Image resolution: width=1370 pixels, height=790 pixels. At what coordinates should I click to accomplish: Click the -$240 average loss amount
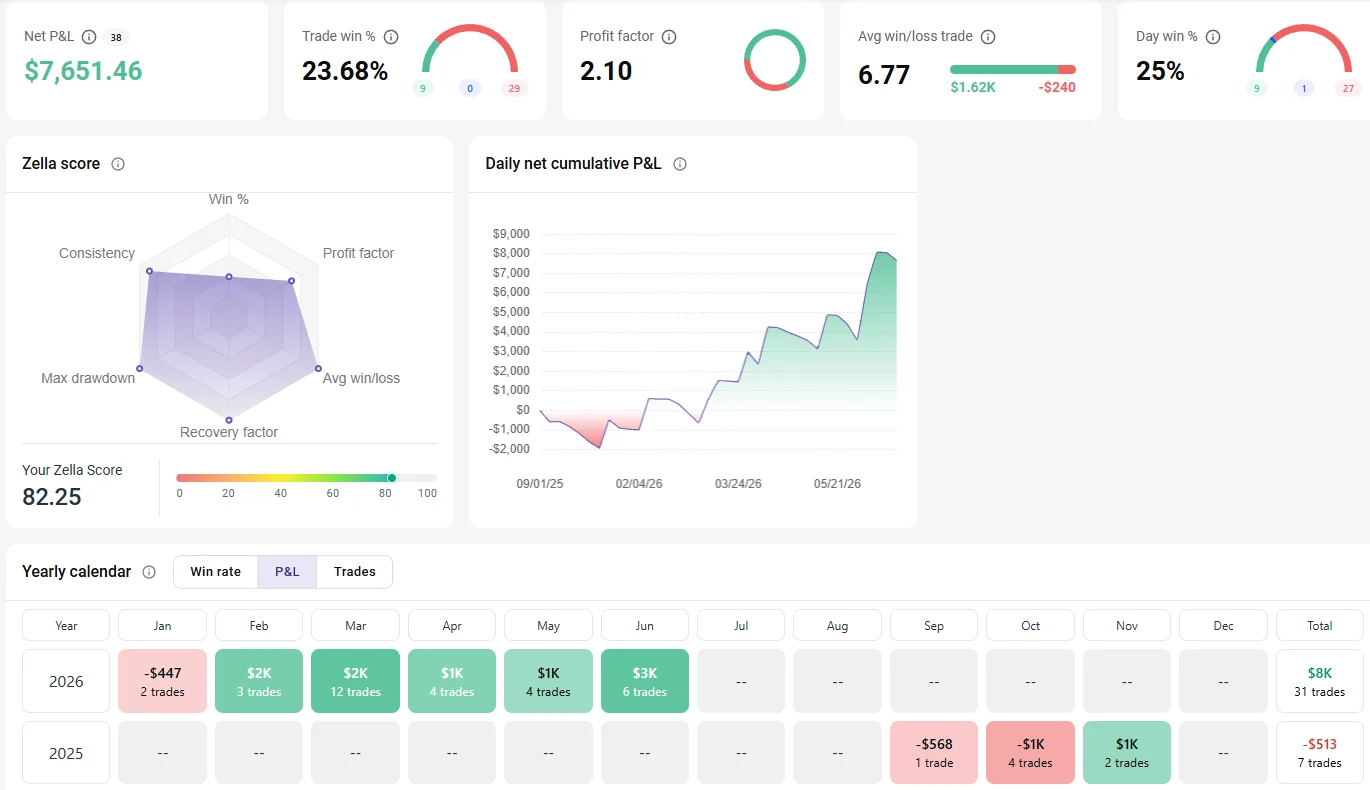pyautogui.click(x=1056, y=87)
